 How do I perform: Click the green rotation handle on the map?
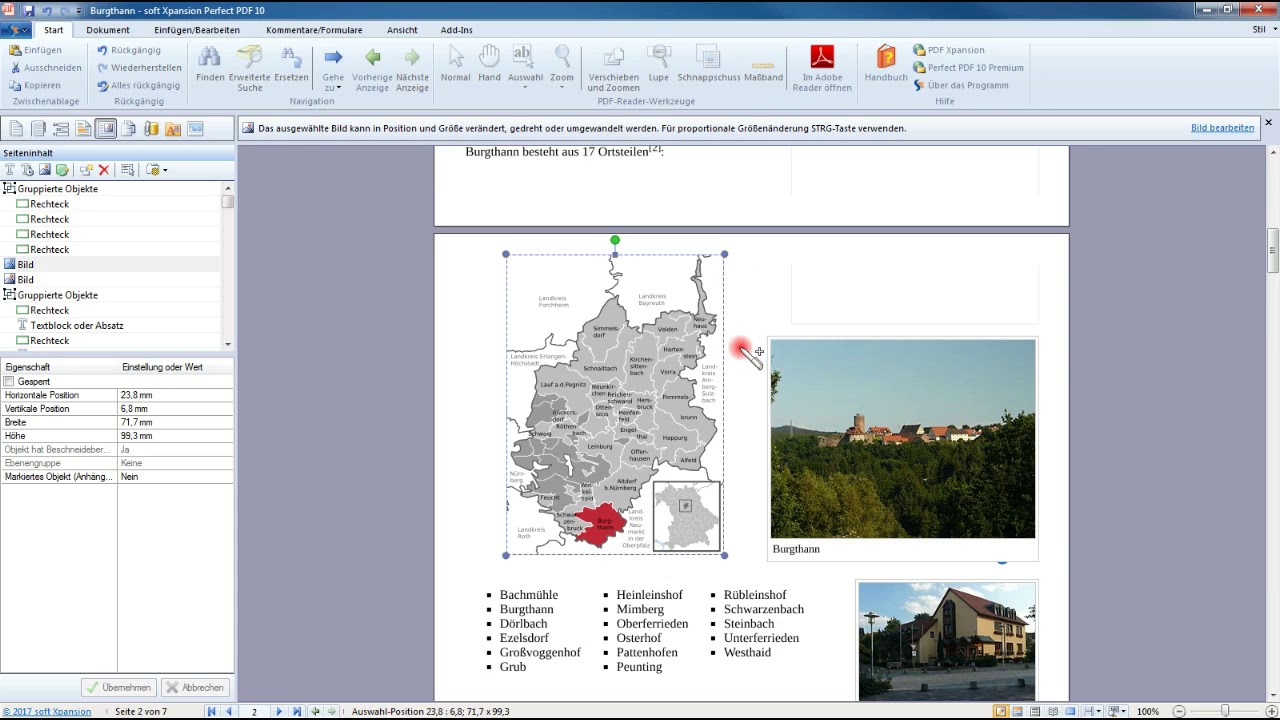tap(615, 240)
